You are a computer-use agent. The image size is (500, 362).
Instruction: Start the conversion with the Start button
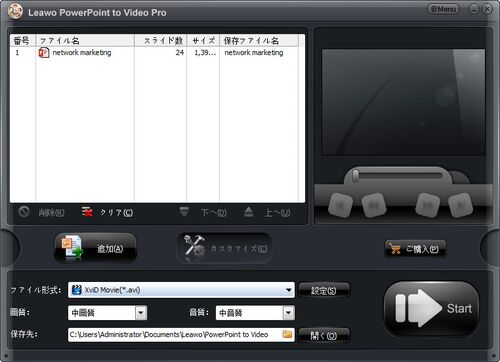[431, 309]
